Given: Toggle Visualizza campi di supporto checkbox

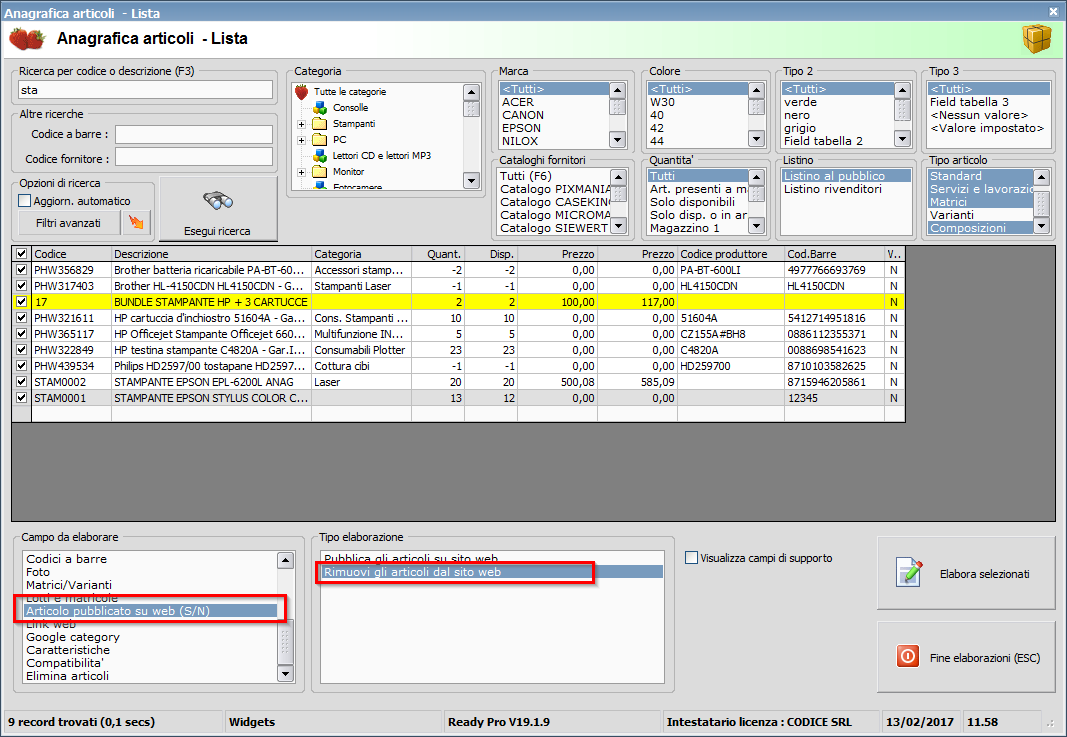Looking at the screenshot, I should (691, 558).
